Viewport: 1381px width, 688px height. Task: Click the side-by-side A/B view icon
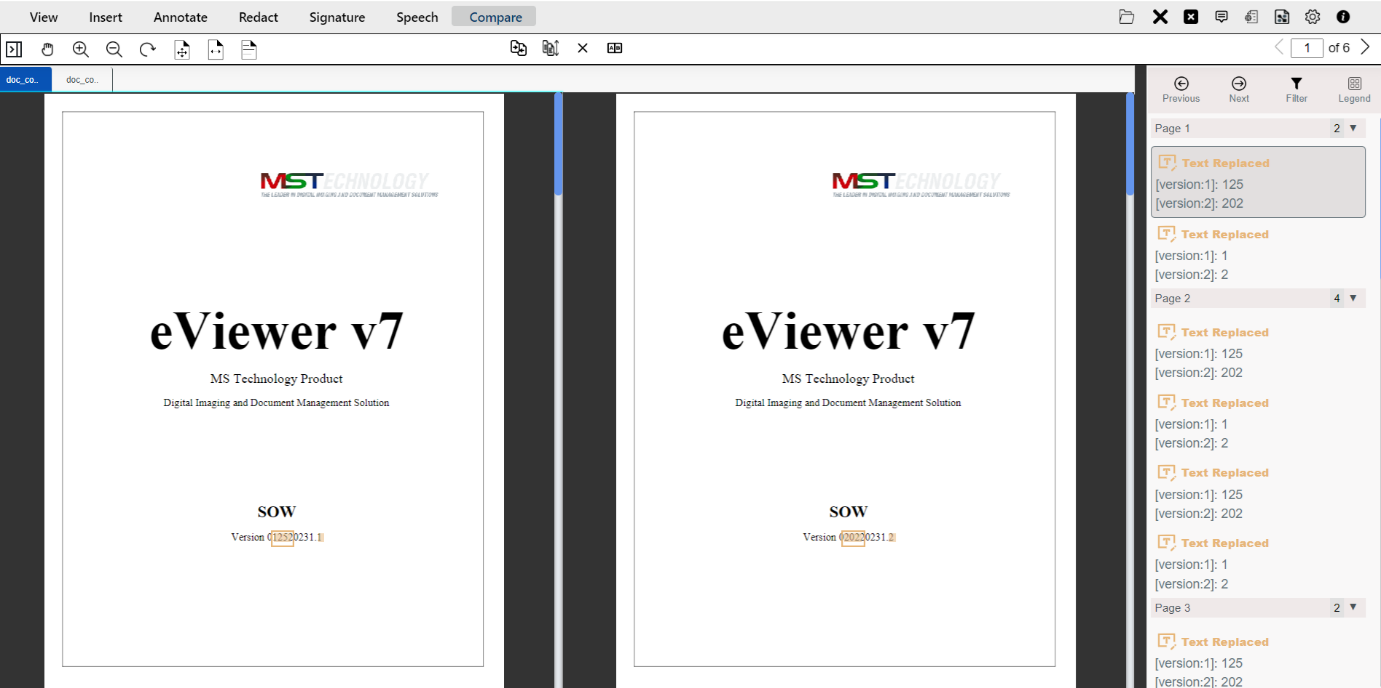615,48
